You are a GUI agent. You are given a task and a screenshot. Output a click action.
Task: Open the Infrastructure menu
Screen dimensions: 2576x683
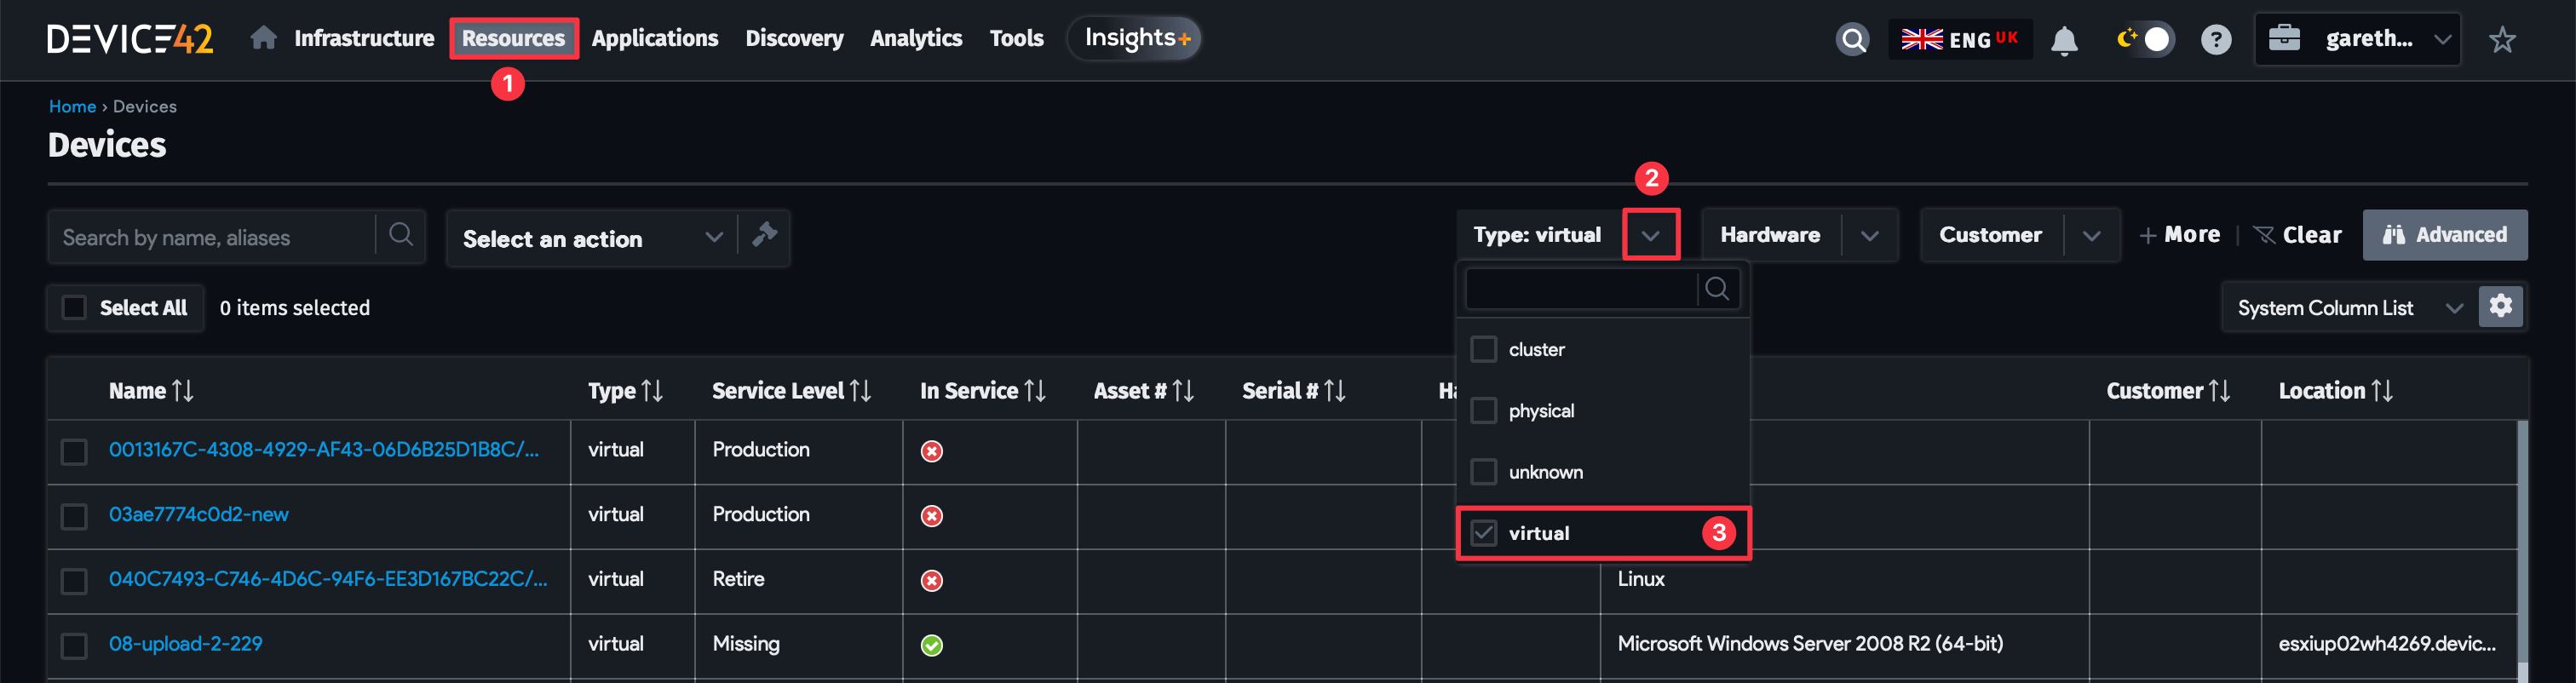364,38
